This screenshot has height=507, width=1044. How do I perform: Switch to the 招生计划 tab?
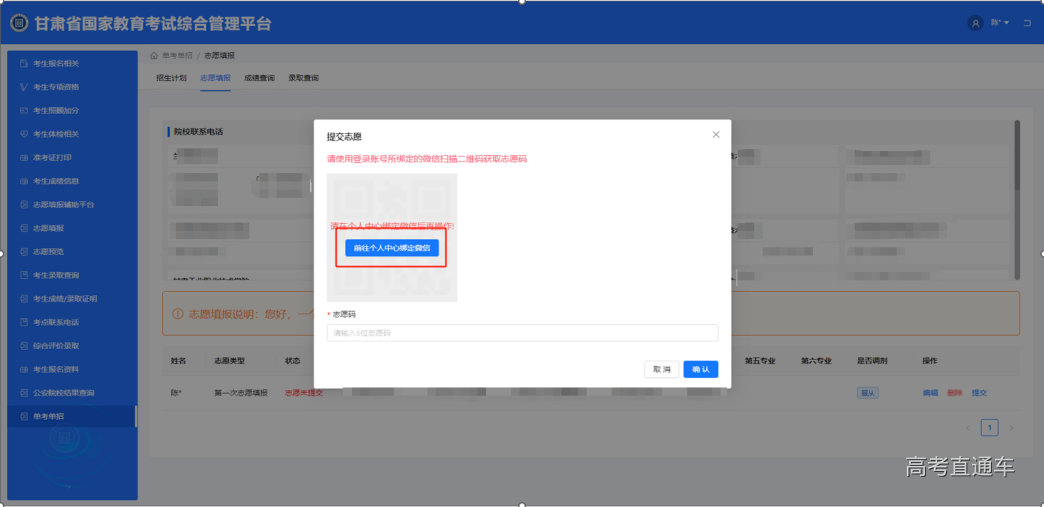[x=171, y=78]
